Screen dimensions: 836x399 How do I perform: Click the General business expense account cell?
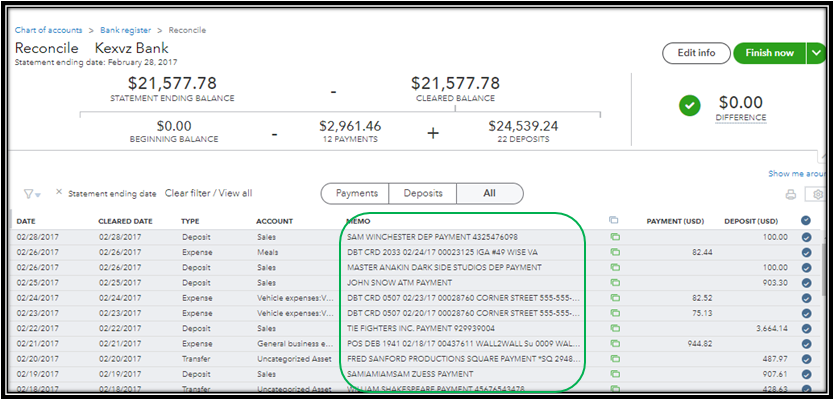point(294,344)
